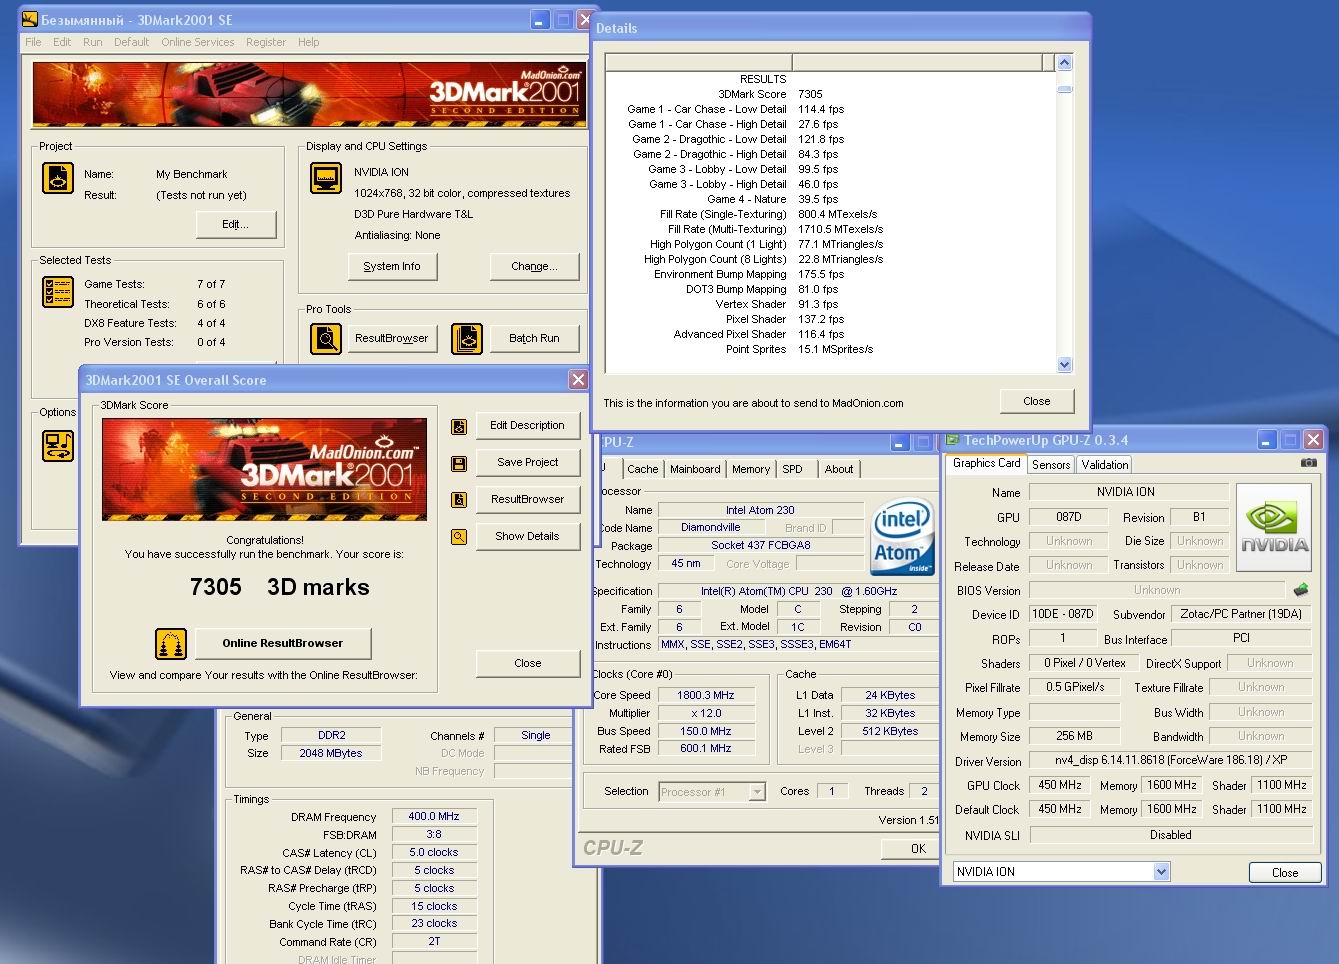Click the Online ResultBrowser button
This screenshot has height=964, width=1339.
click(x=282, y=644)
